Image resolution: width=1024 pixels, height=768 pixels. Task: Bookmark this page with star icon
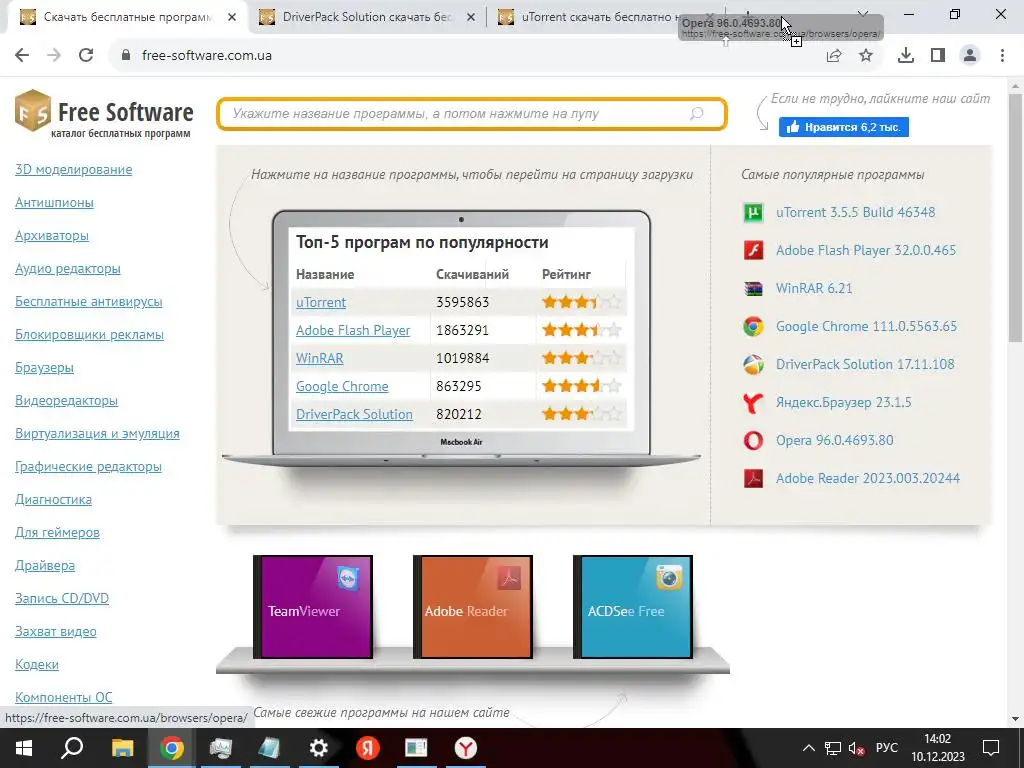866,56
